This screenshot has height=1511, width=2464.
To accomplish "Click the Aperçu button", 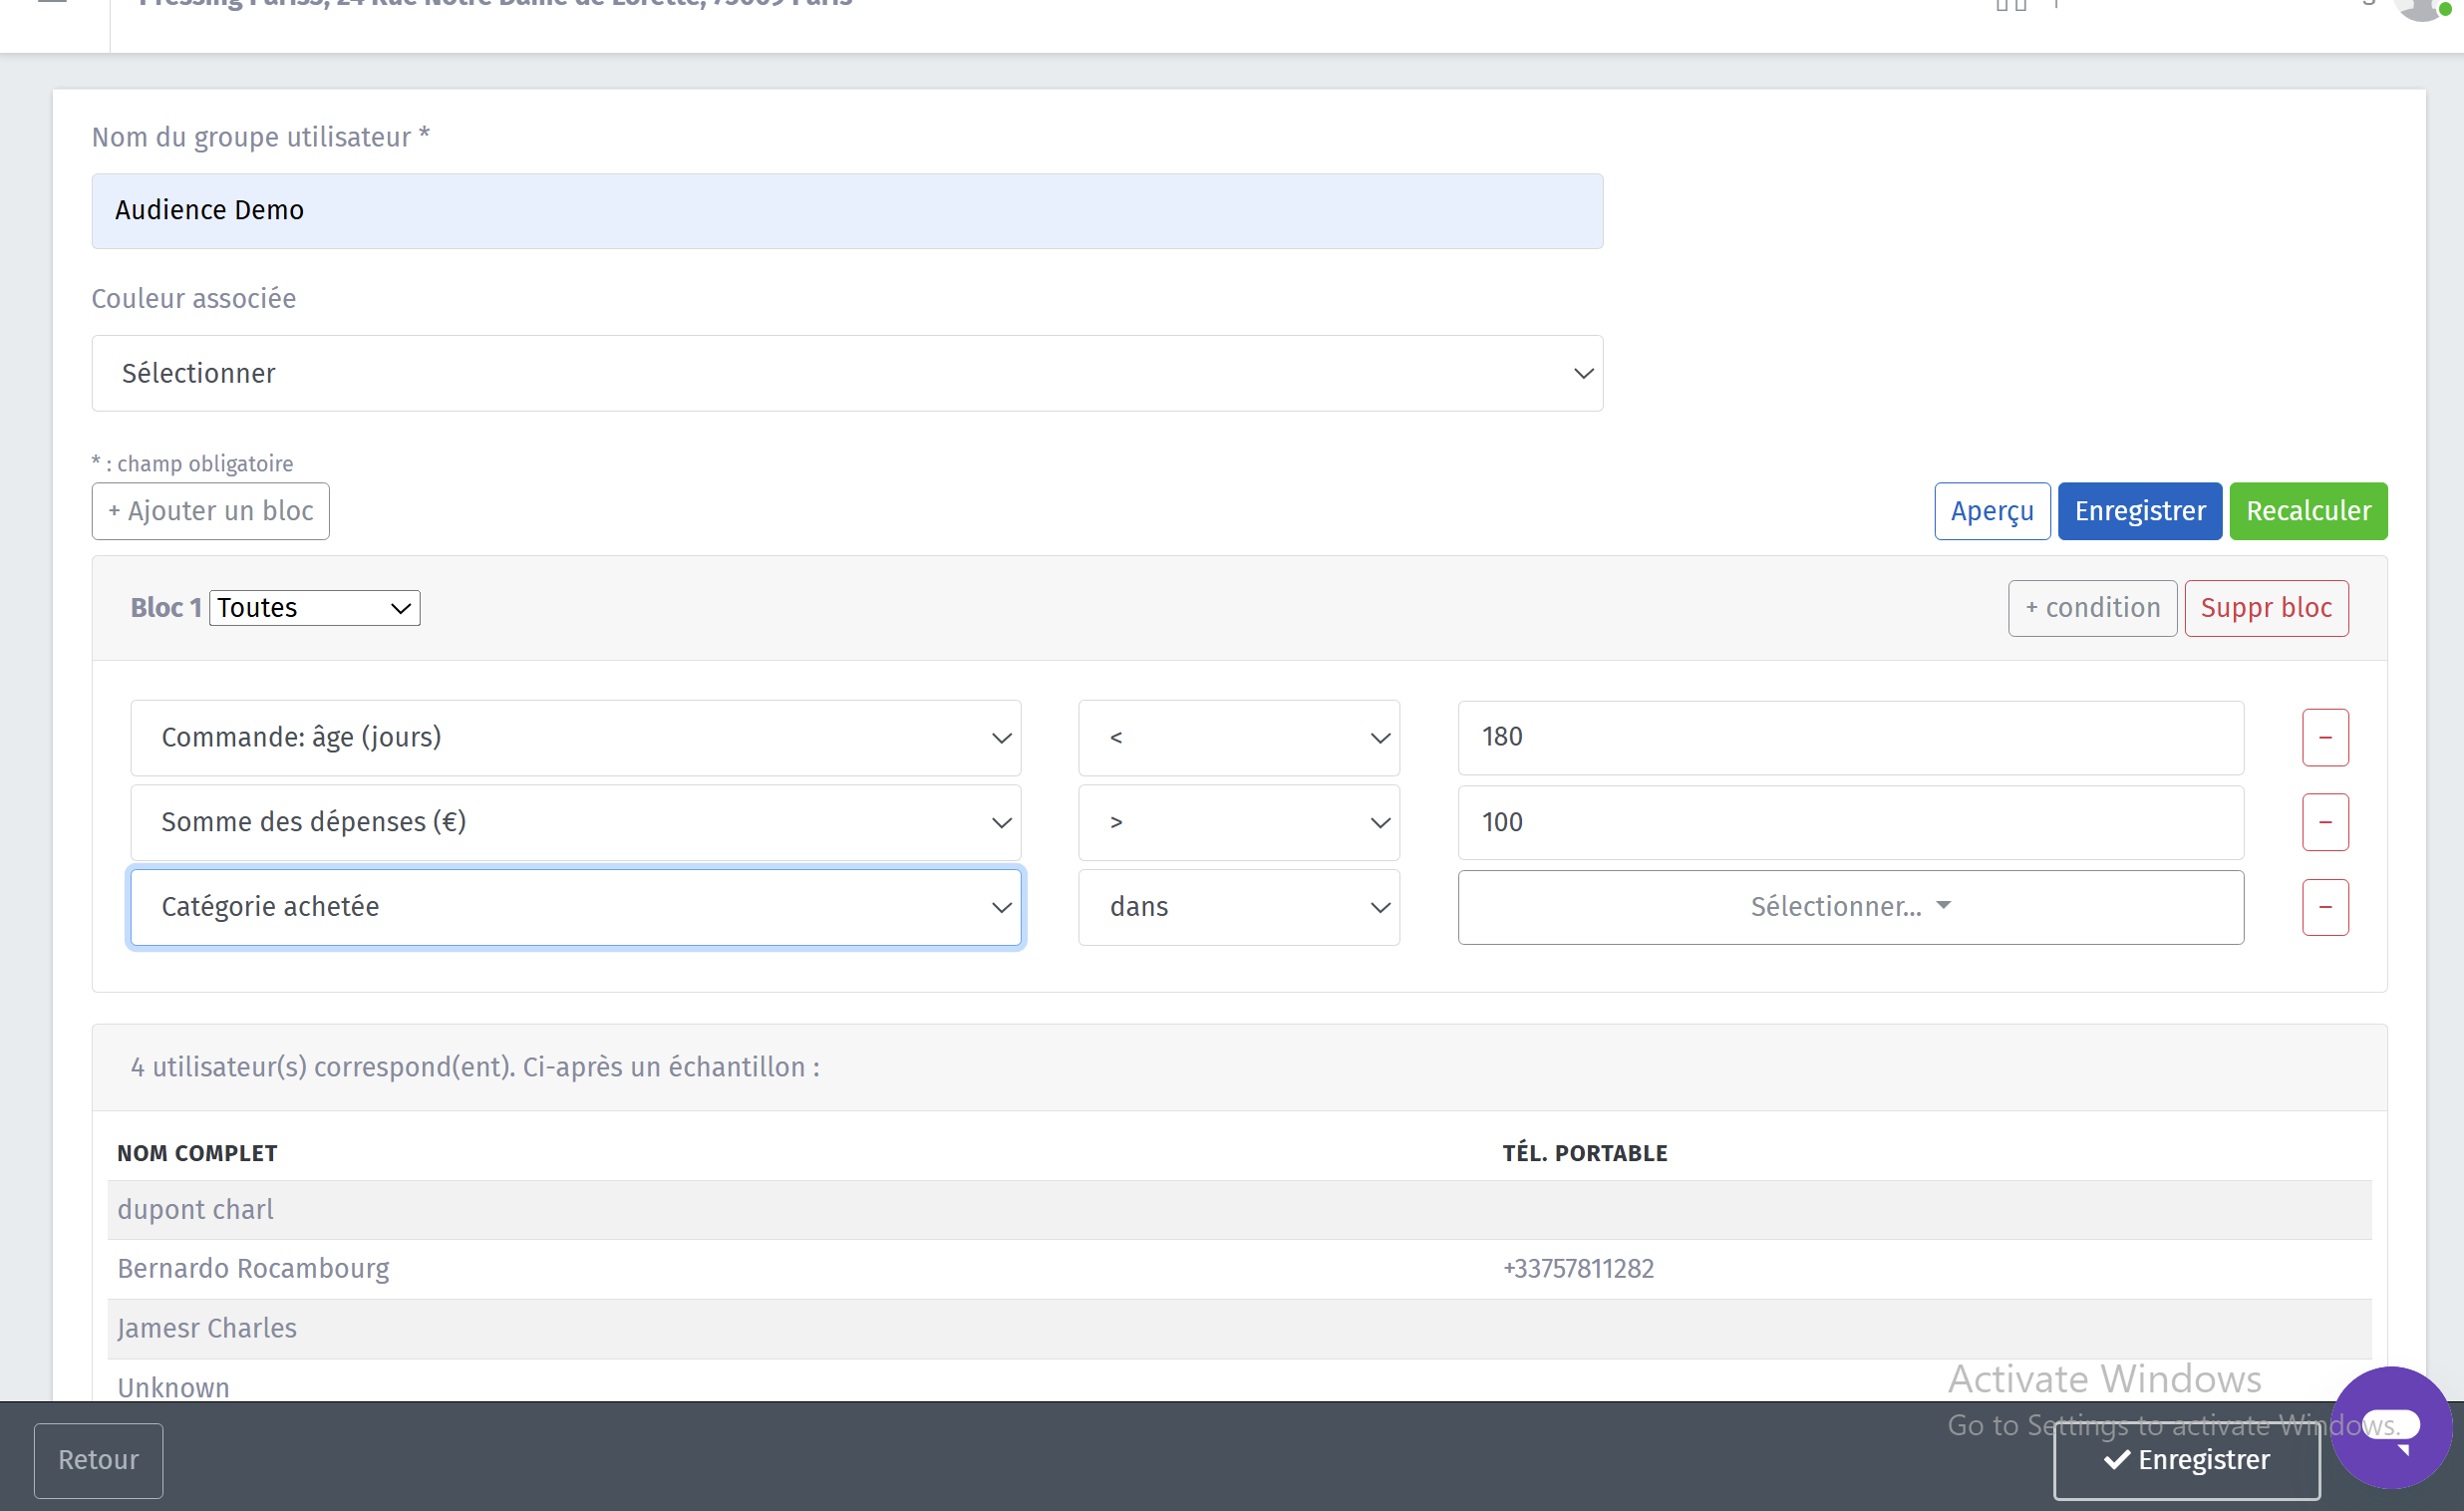I will click(x=1991, y=511).
